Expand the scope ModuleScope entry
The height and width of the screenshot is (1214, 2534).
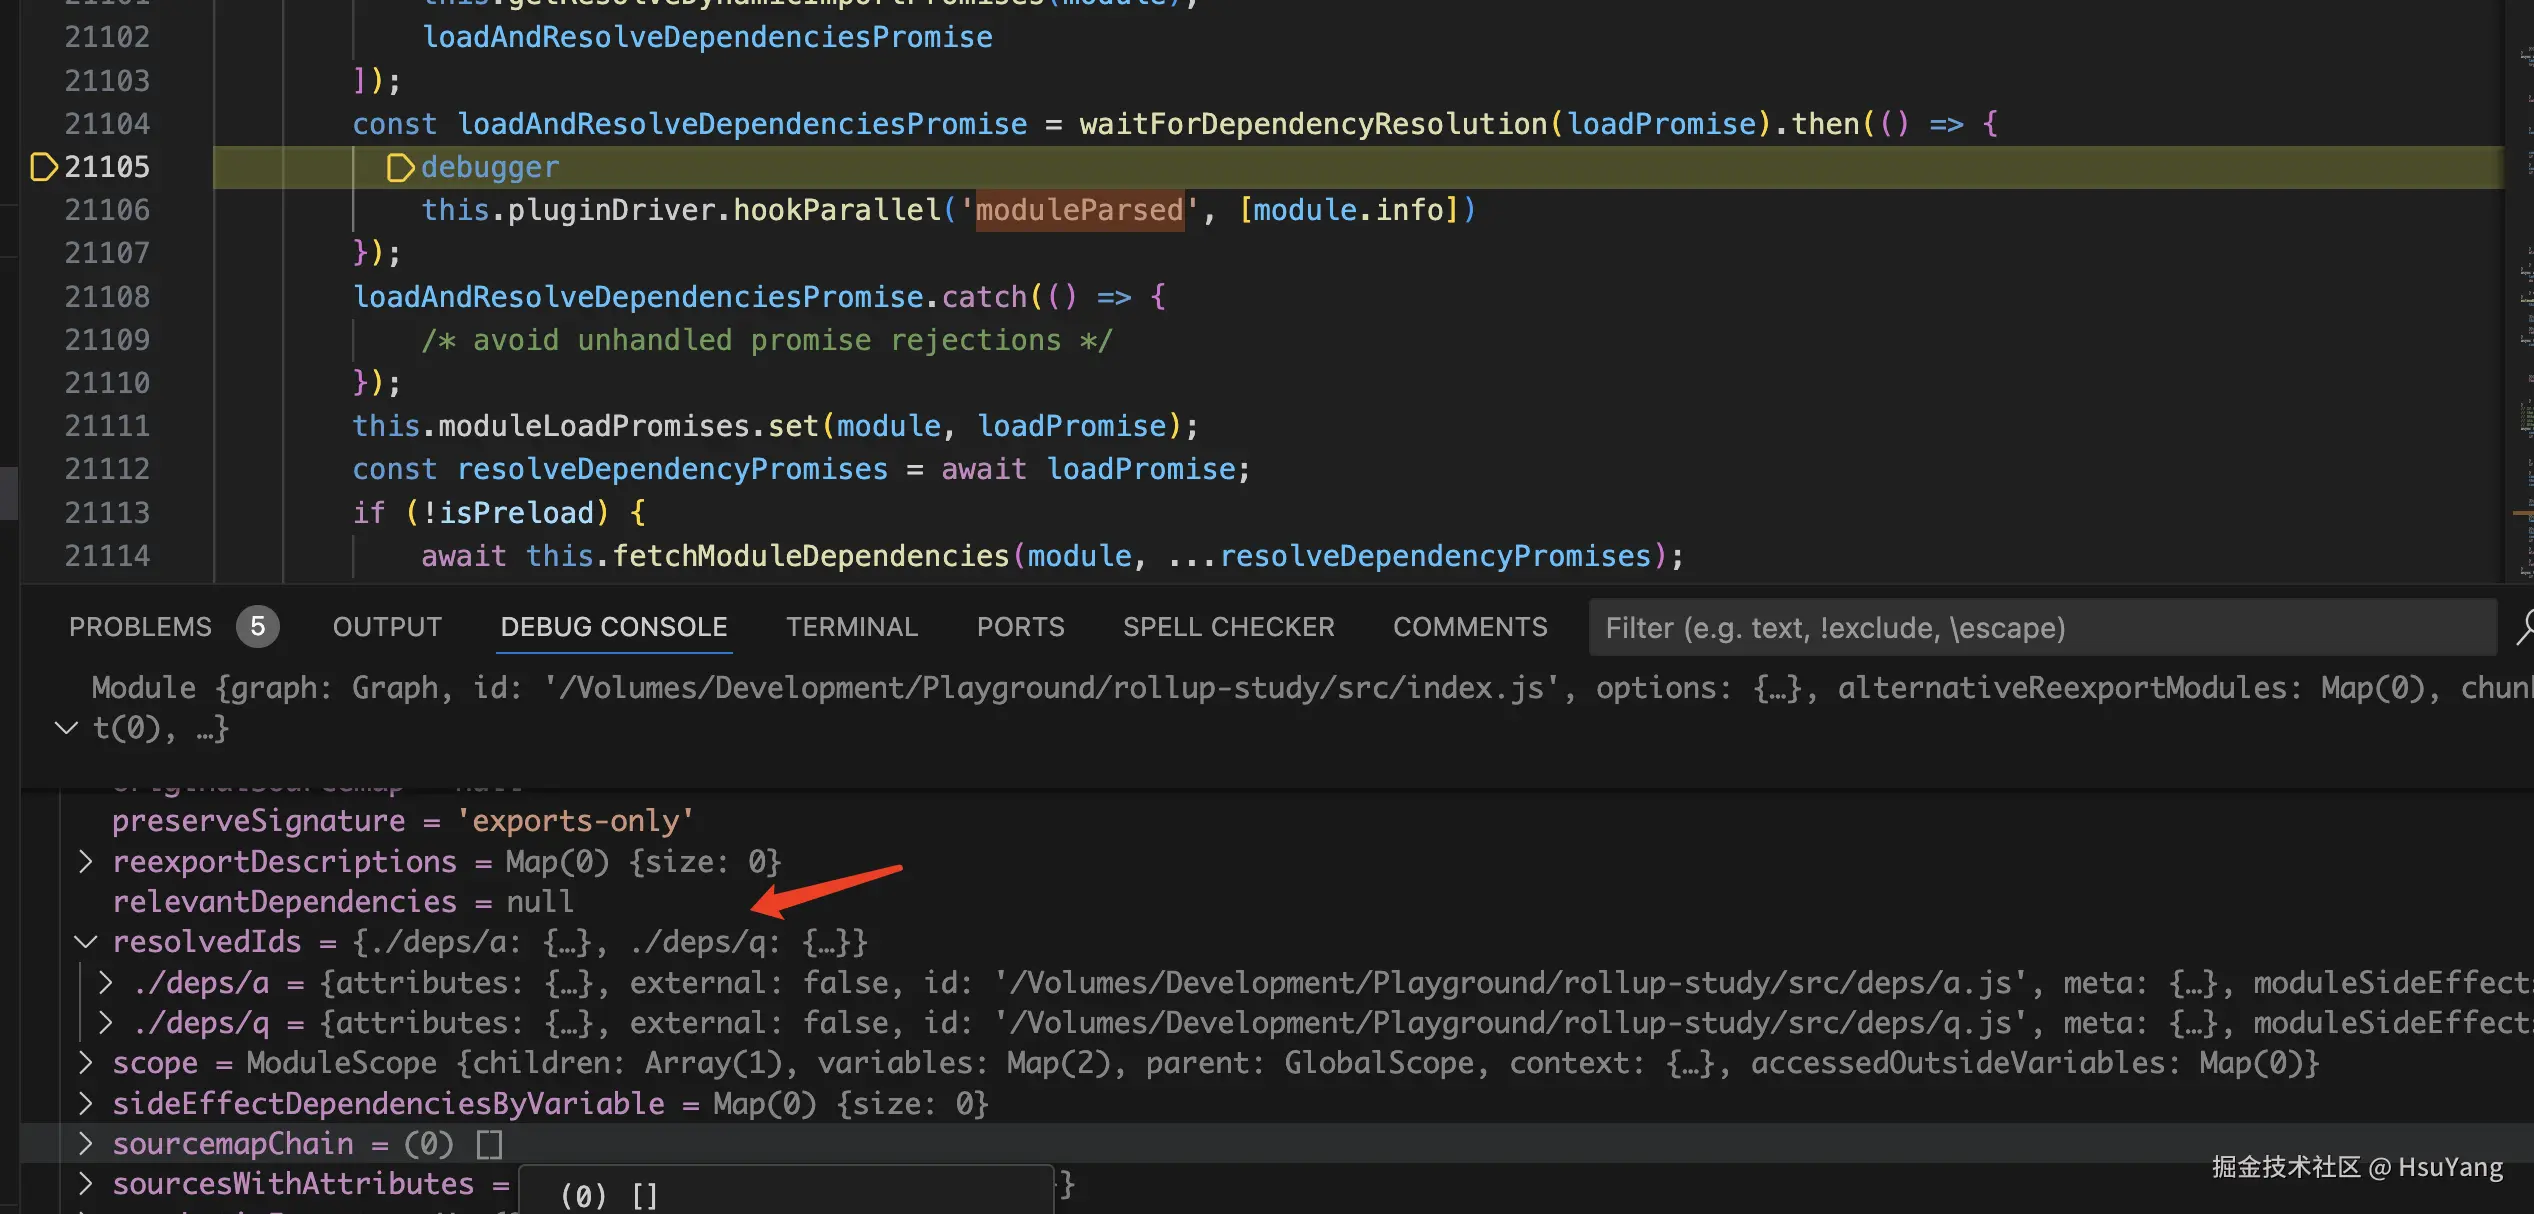click(86, 1063)
